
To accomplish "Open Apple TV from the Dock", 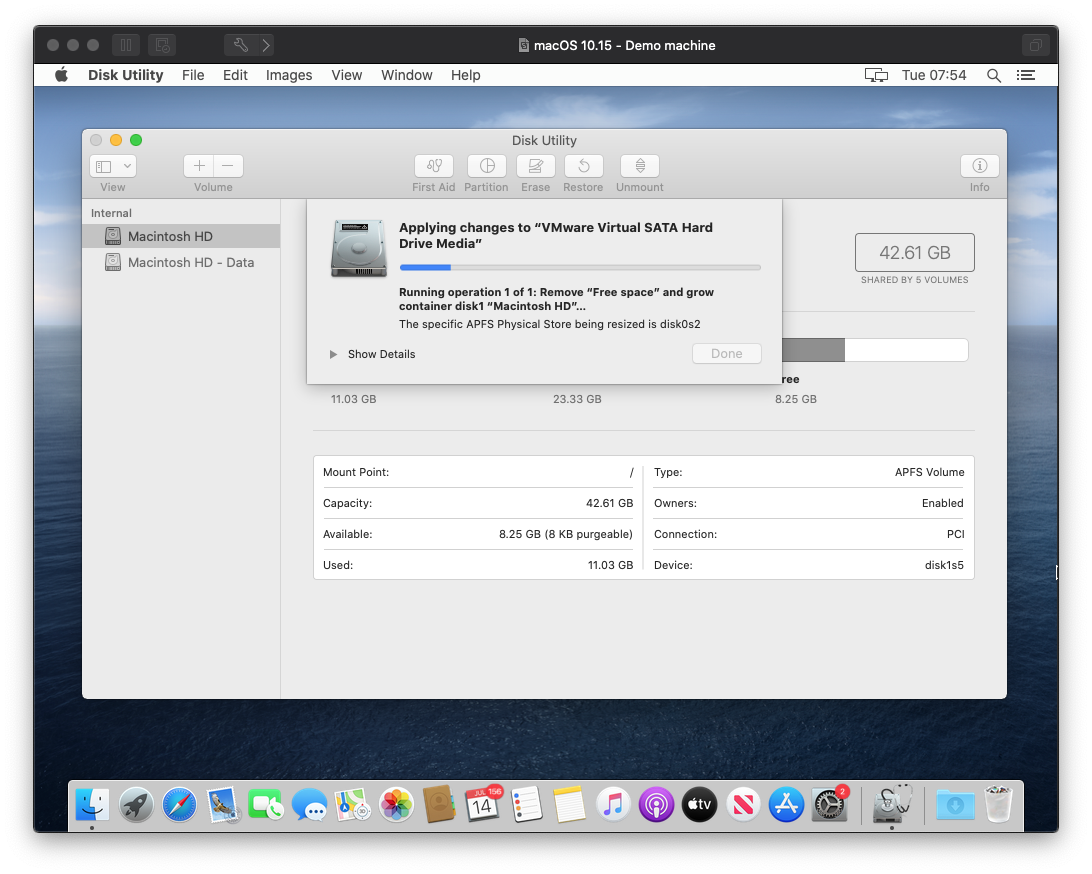I will (x=699, y=805).
